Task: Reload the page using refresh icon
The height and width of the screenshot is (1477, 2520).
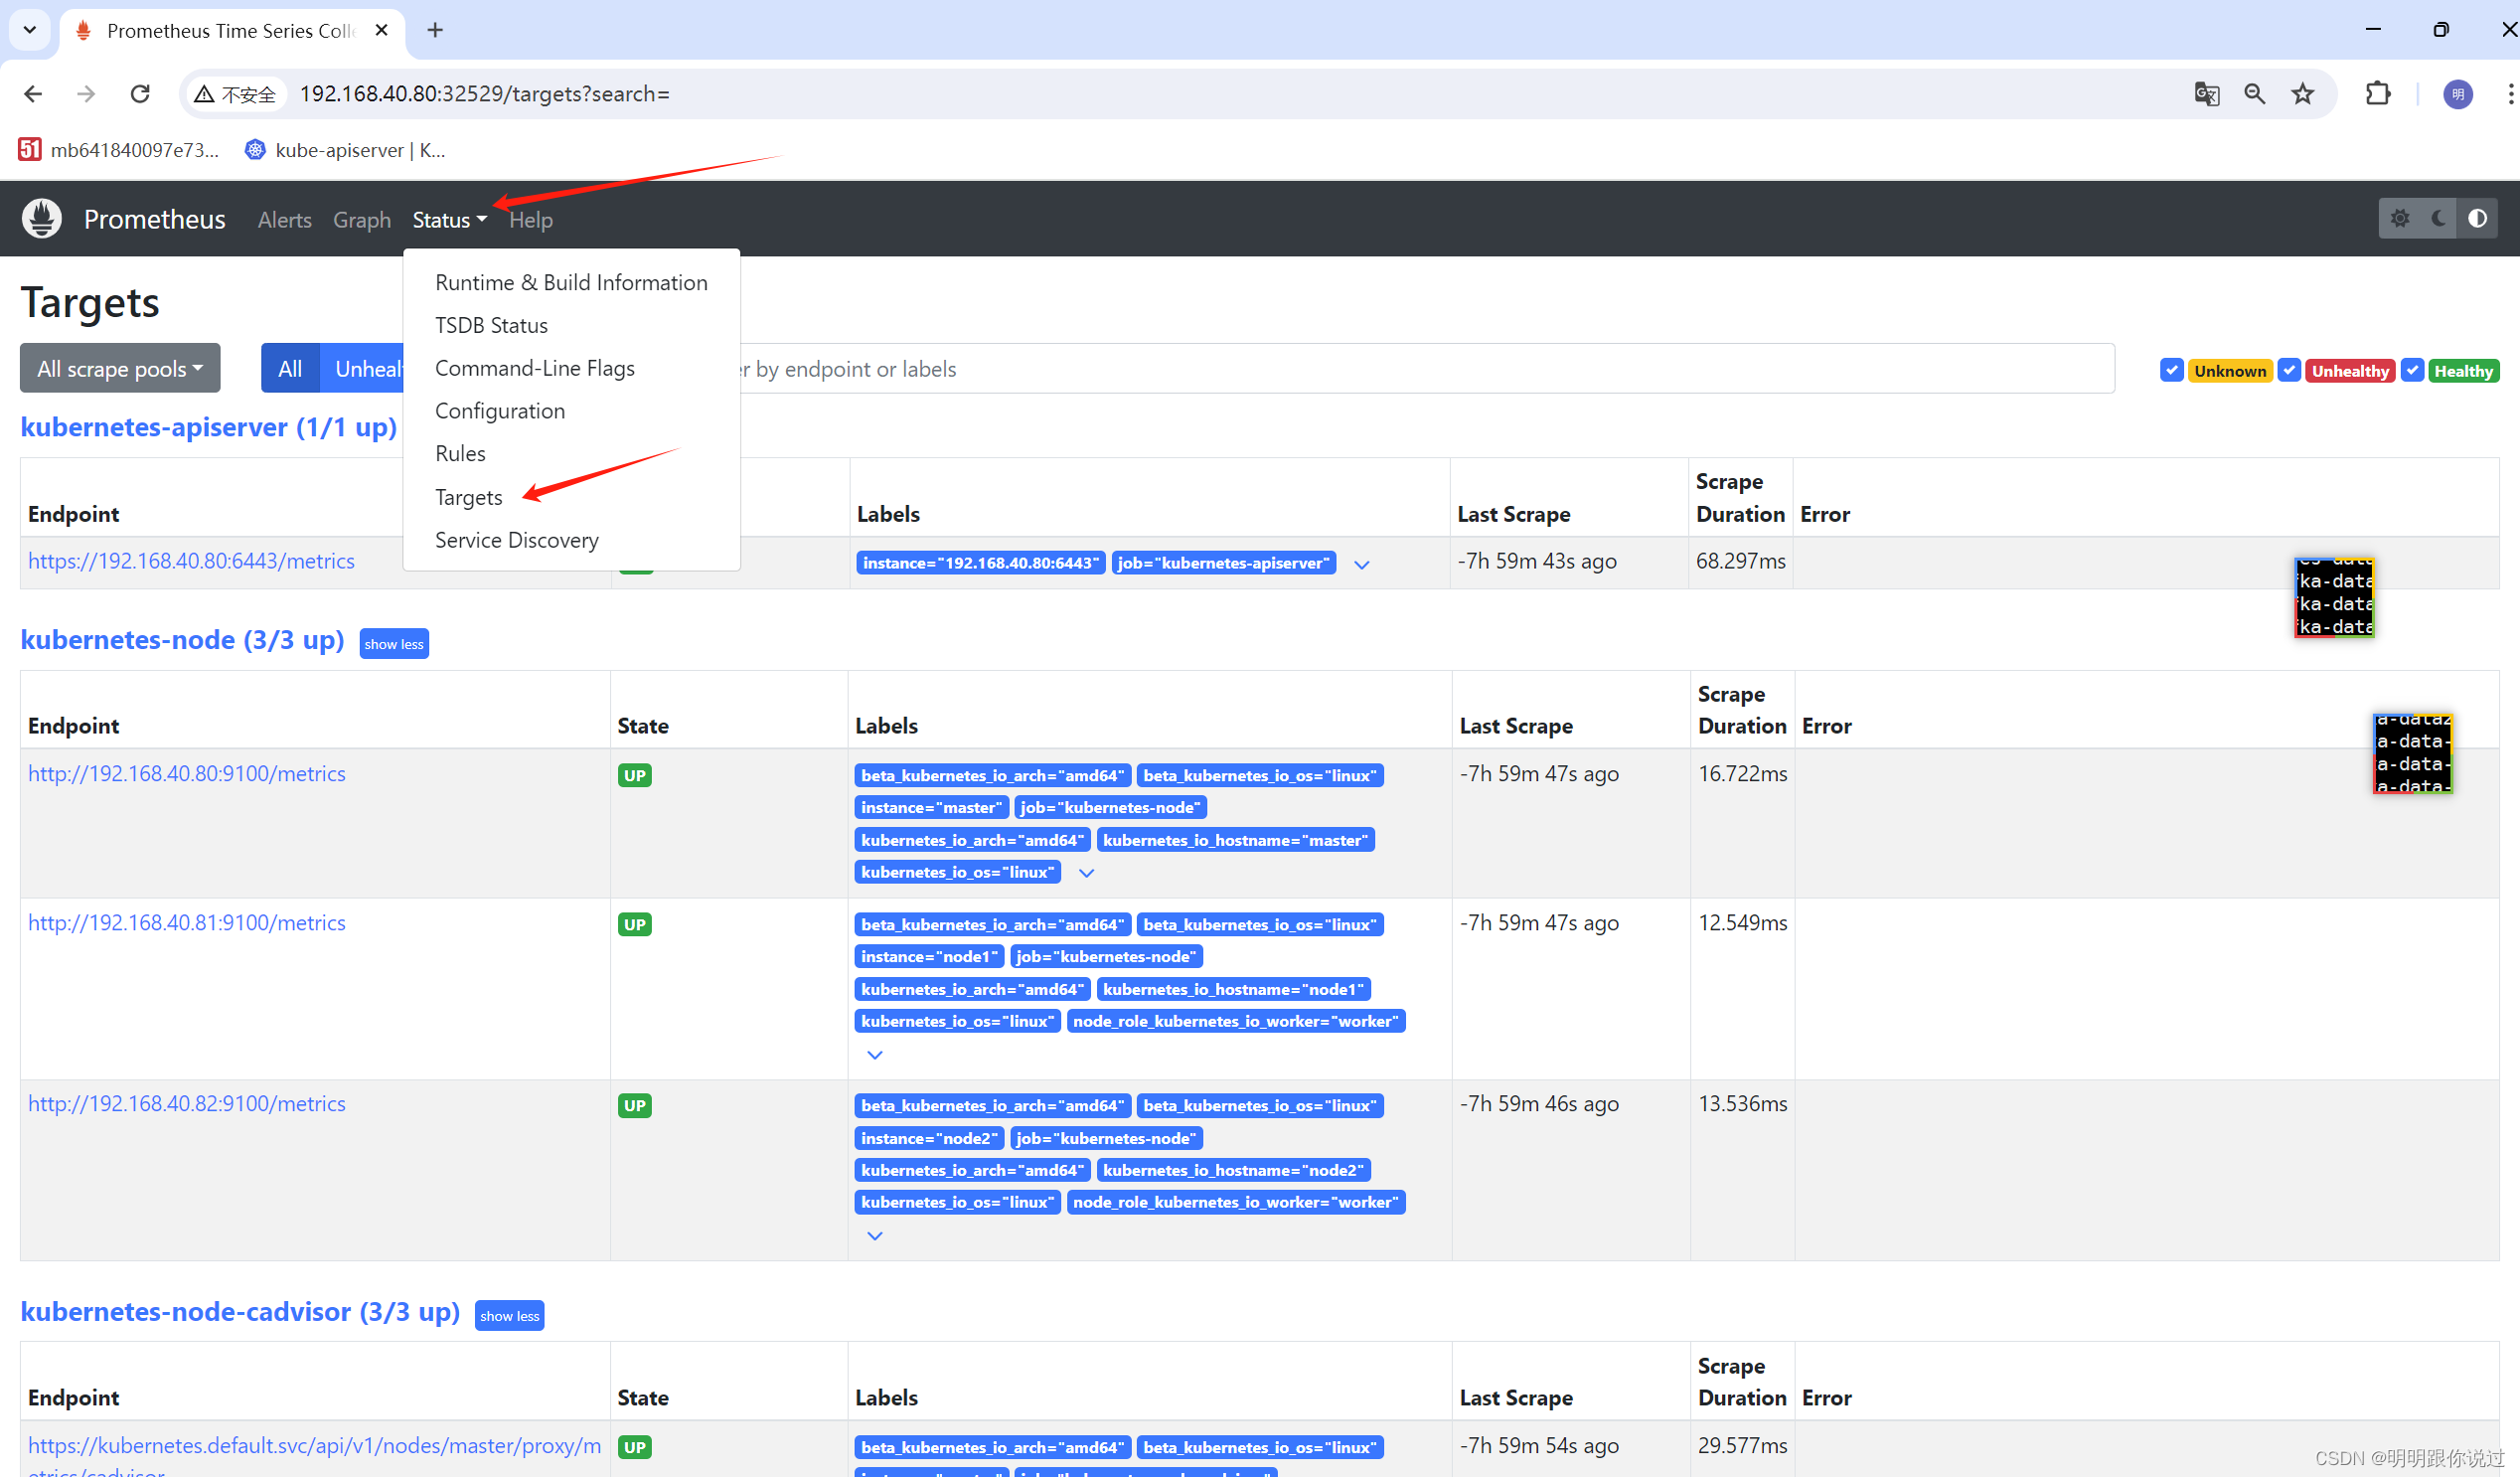Action: click(140, 94)
